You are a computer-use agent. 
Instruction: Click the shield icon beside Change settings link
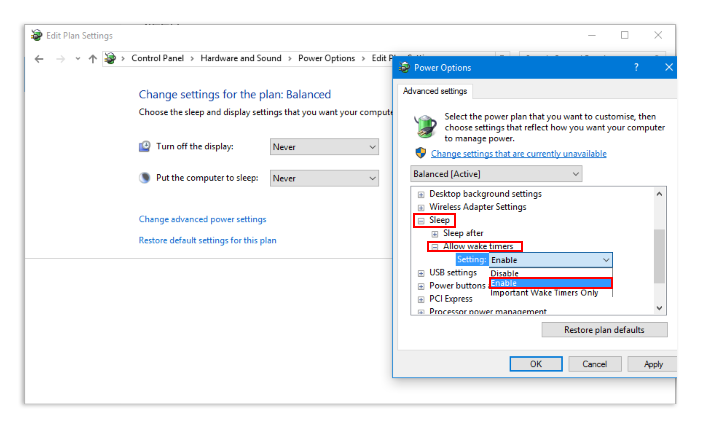click(421, 153)
